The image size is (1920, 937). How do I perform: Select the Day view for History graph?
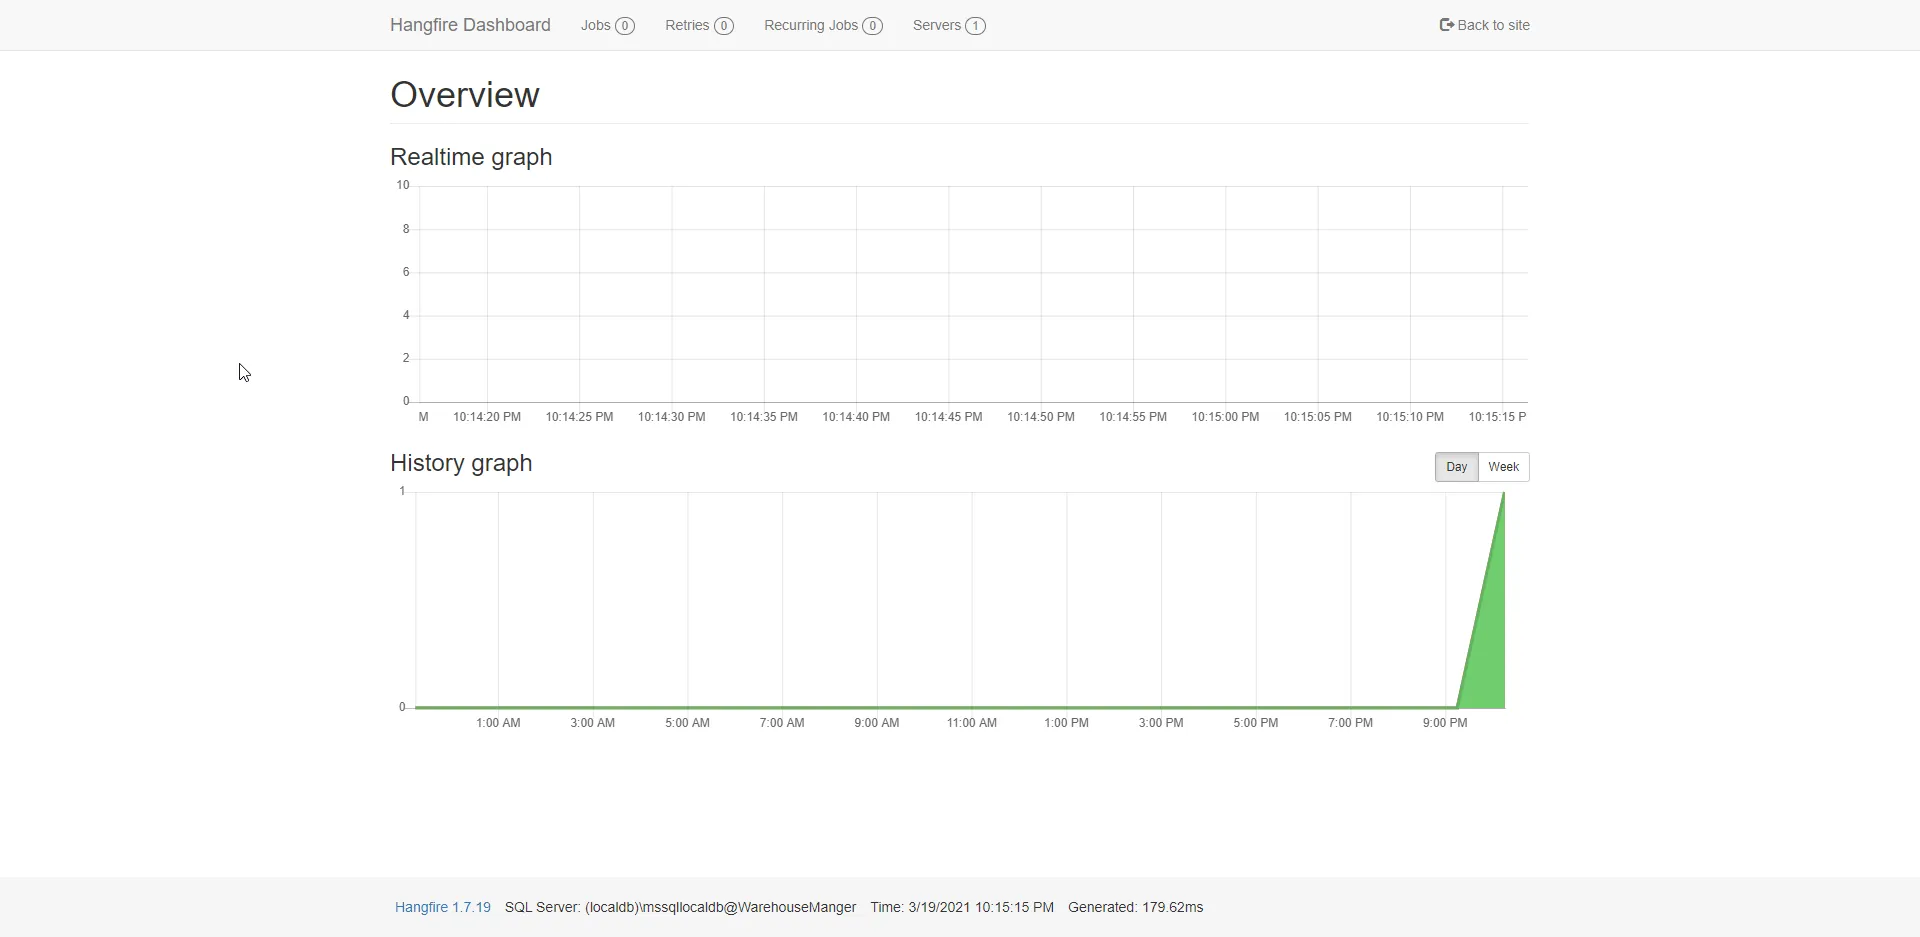pyautogui.click(x=1456, y=467)
